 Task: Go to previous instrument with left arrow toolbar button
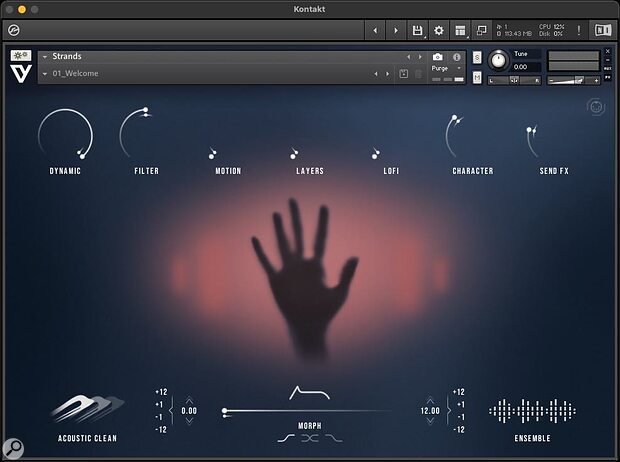coord(375,30)
